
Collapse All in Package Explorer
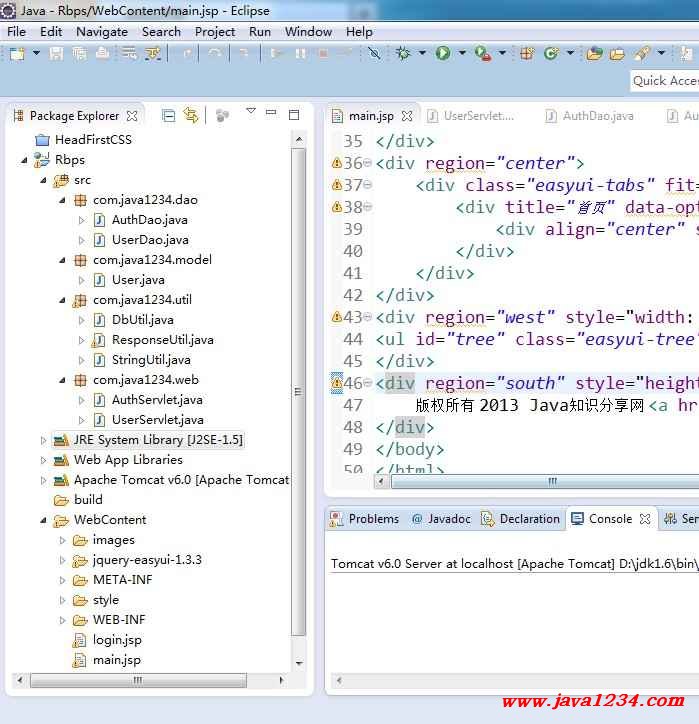click(169, 115)
